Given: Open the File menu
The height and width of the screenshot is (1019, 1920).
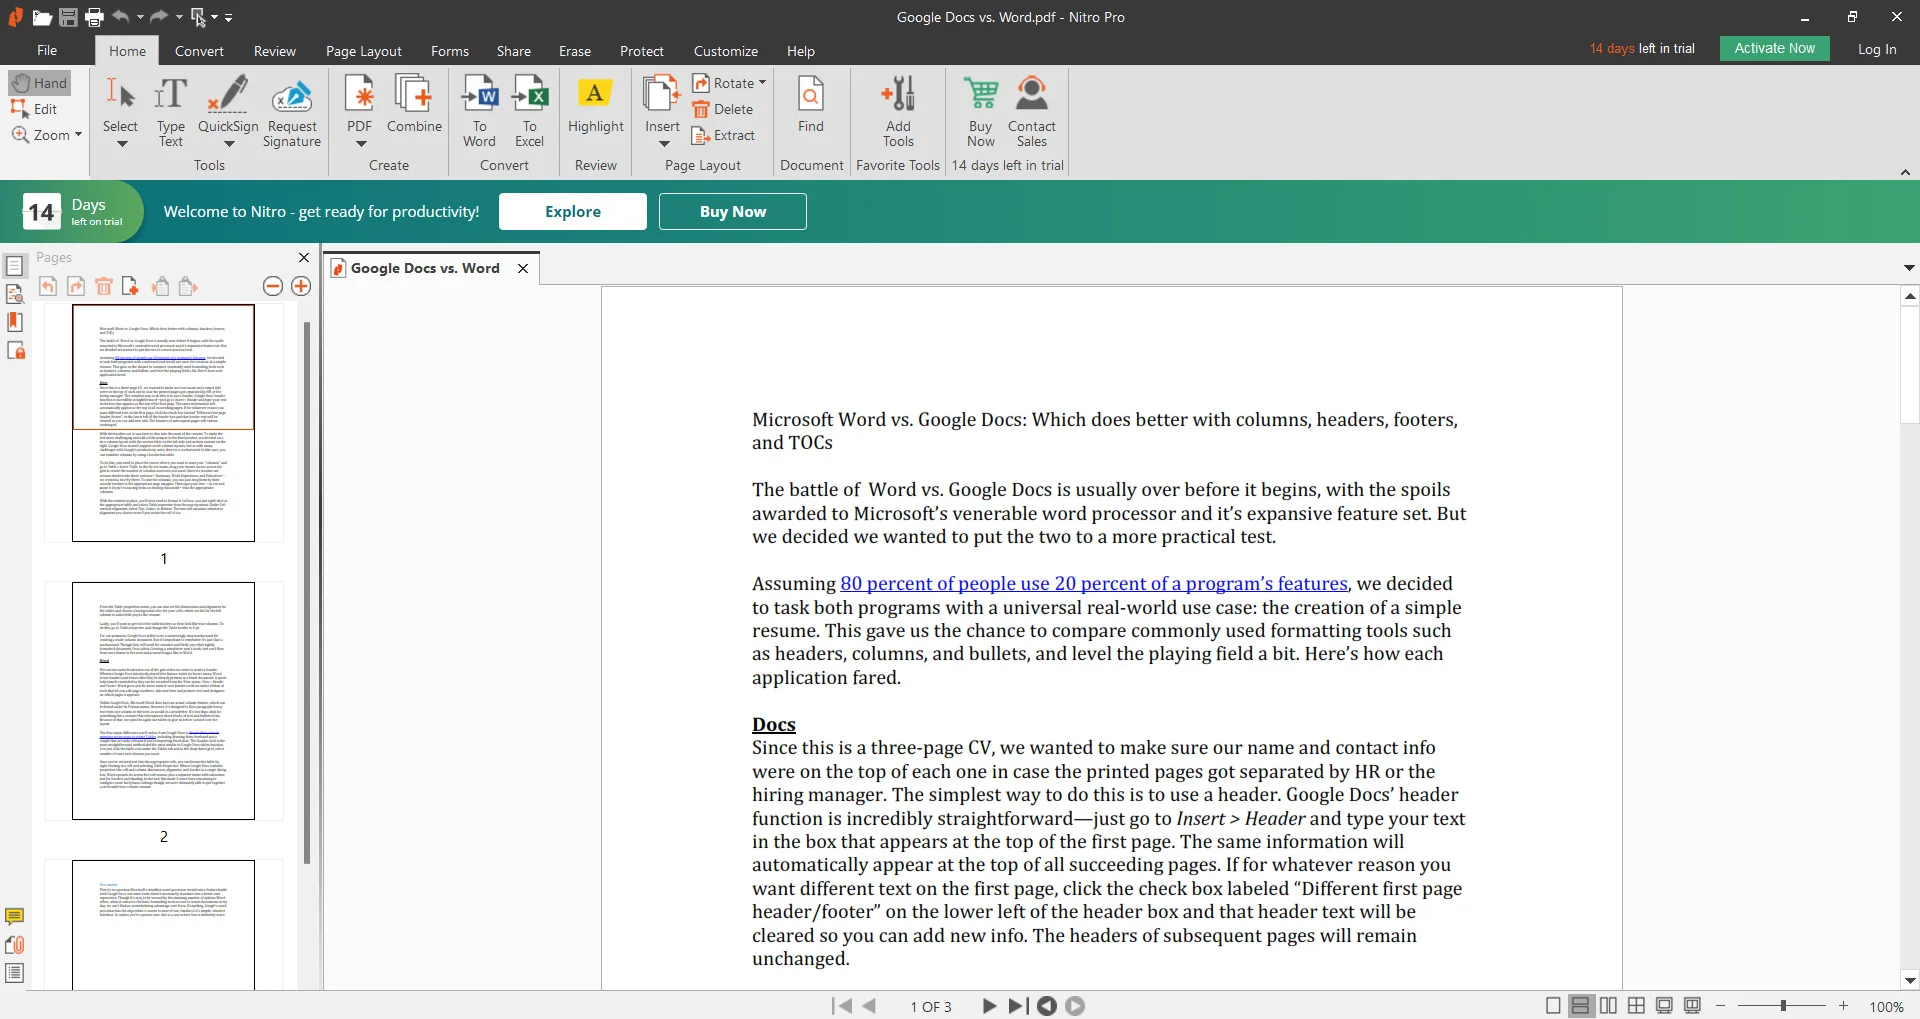Looking at the screenshot, I should coord(47,51).
